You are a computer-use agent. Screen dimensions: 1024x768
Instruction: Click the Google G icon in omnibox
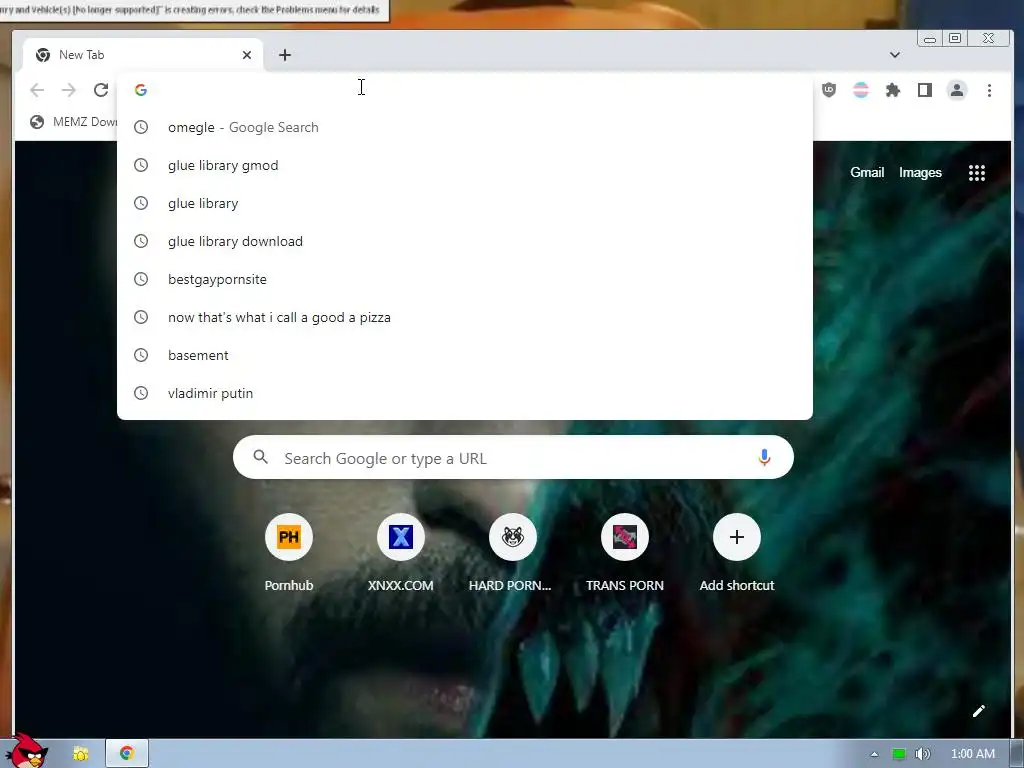140,90
